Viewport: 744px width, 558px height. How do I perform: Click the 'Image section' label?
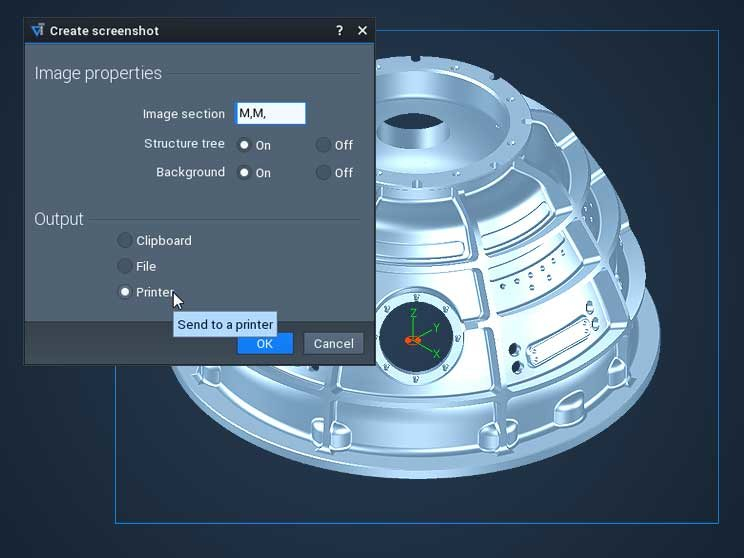coord(184,114)
